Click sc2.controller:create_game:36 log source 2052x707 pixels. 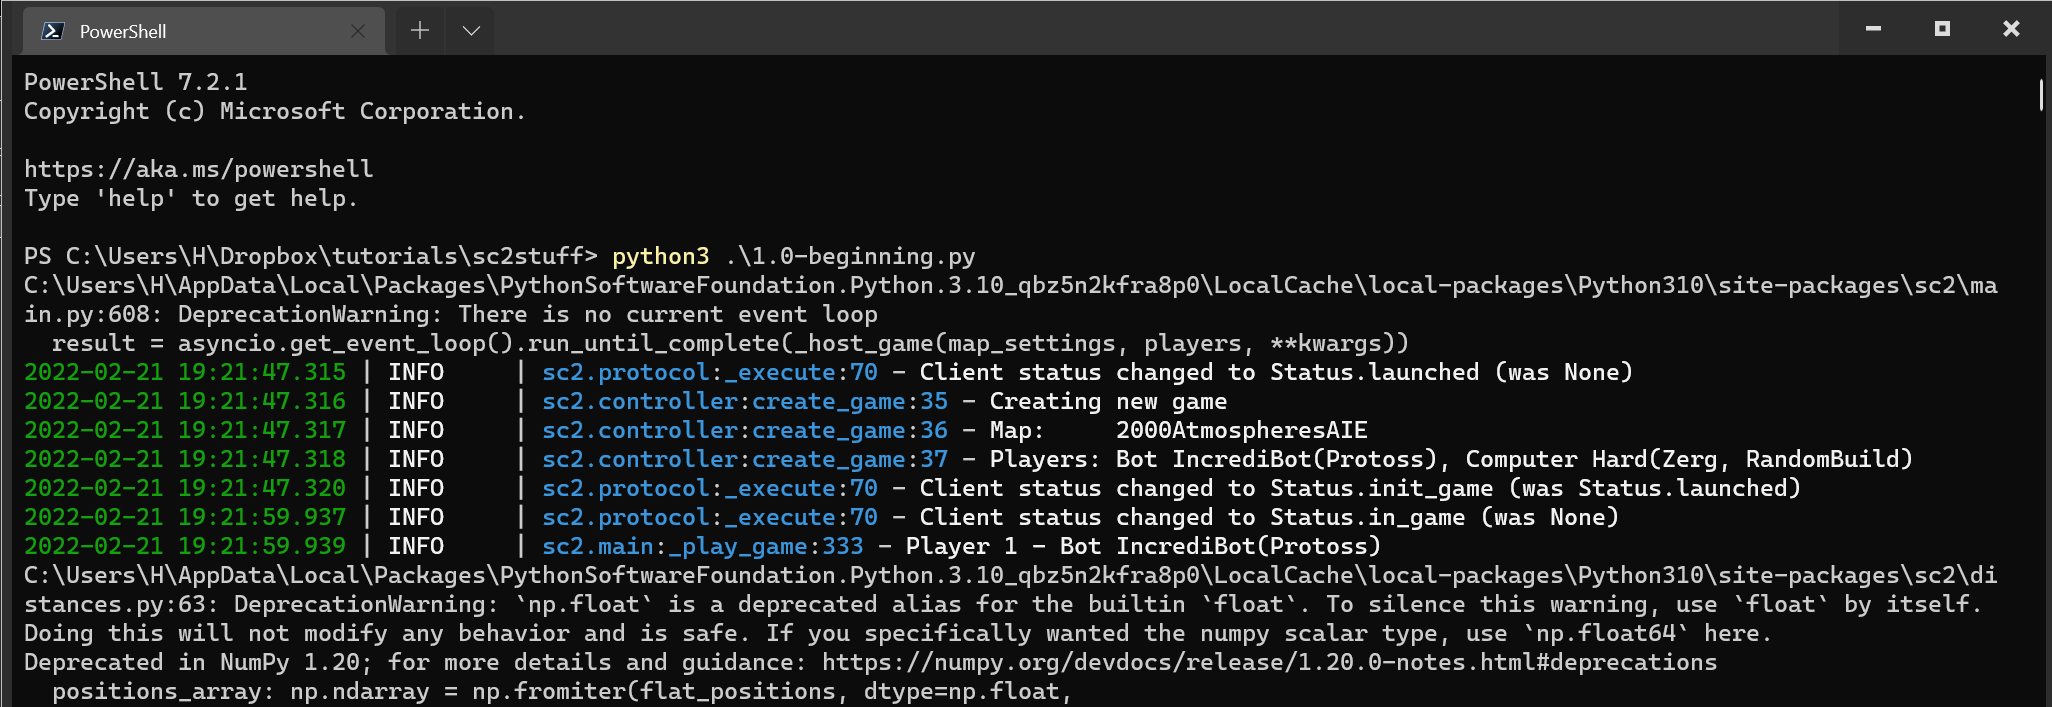point(744,430)
